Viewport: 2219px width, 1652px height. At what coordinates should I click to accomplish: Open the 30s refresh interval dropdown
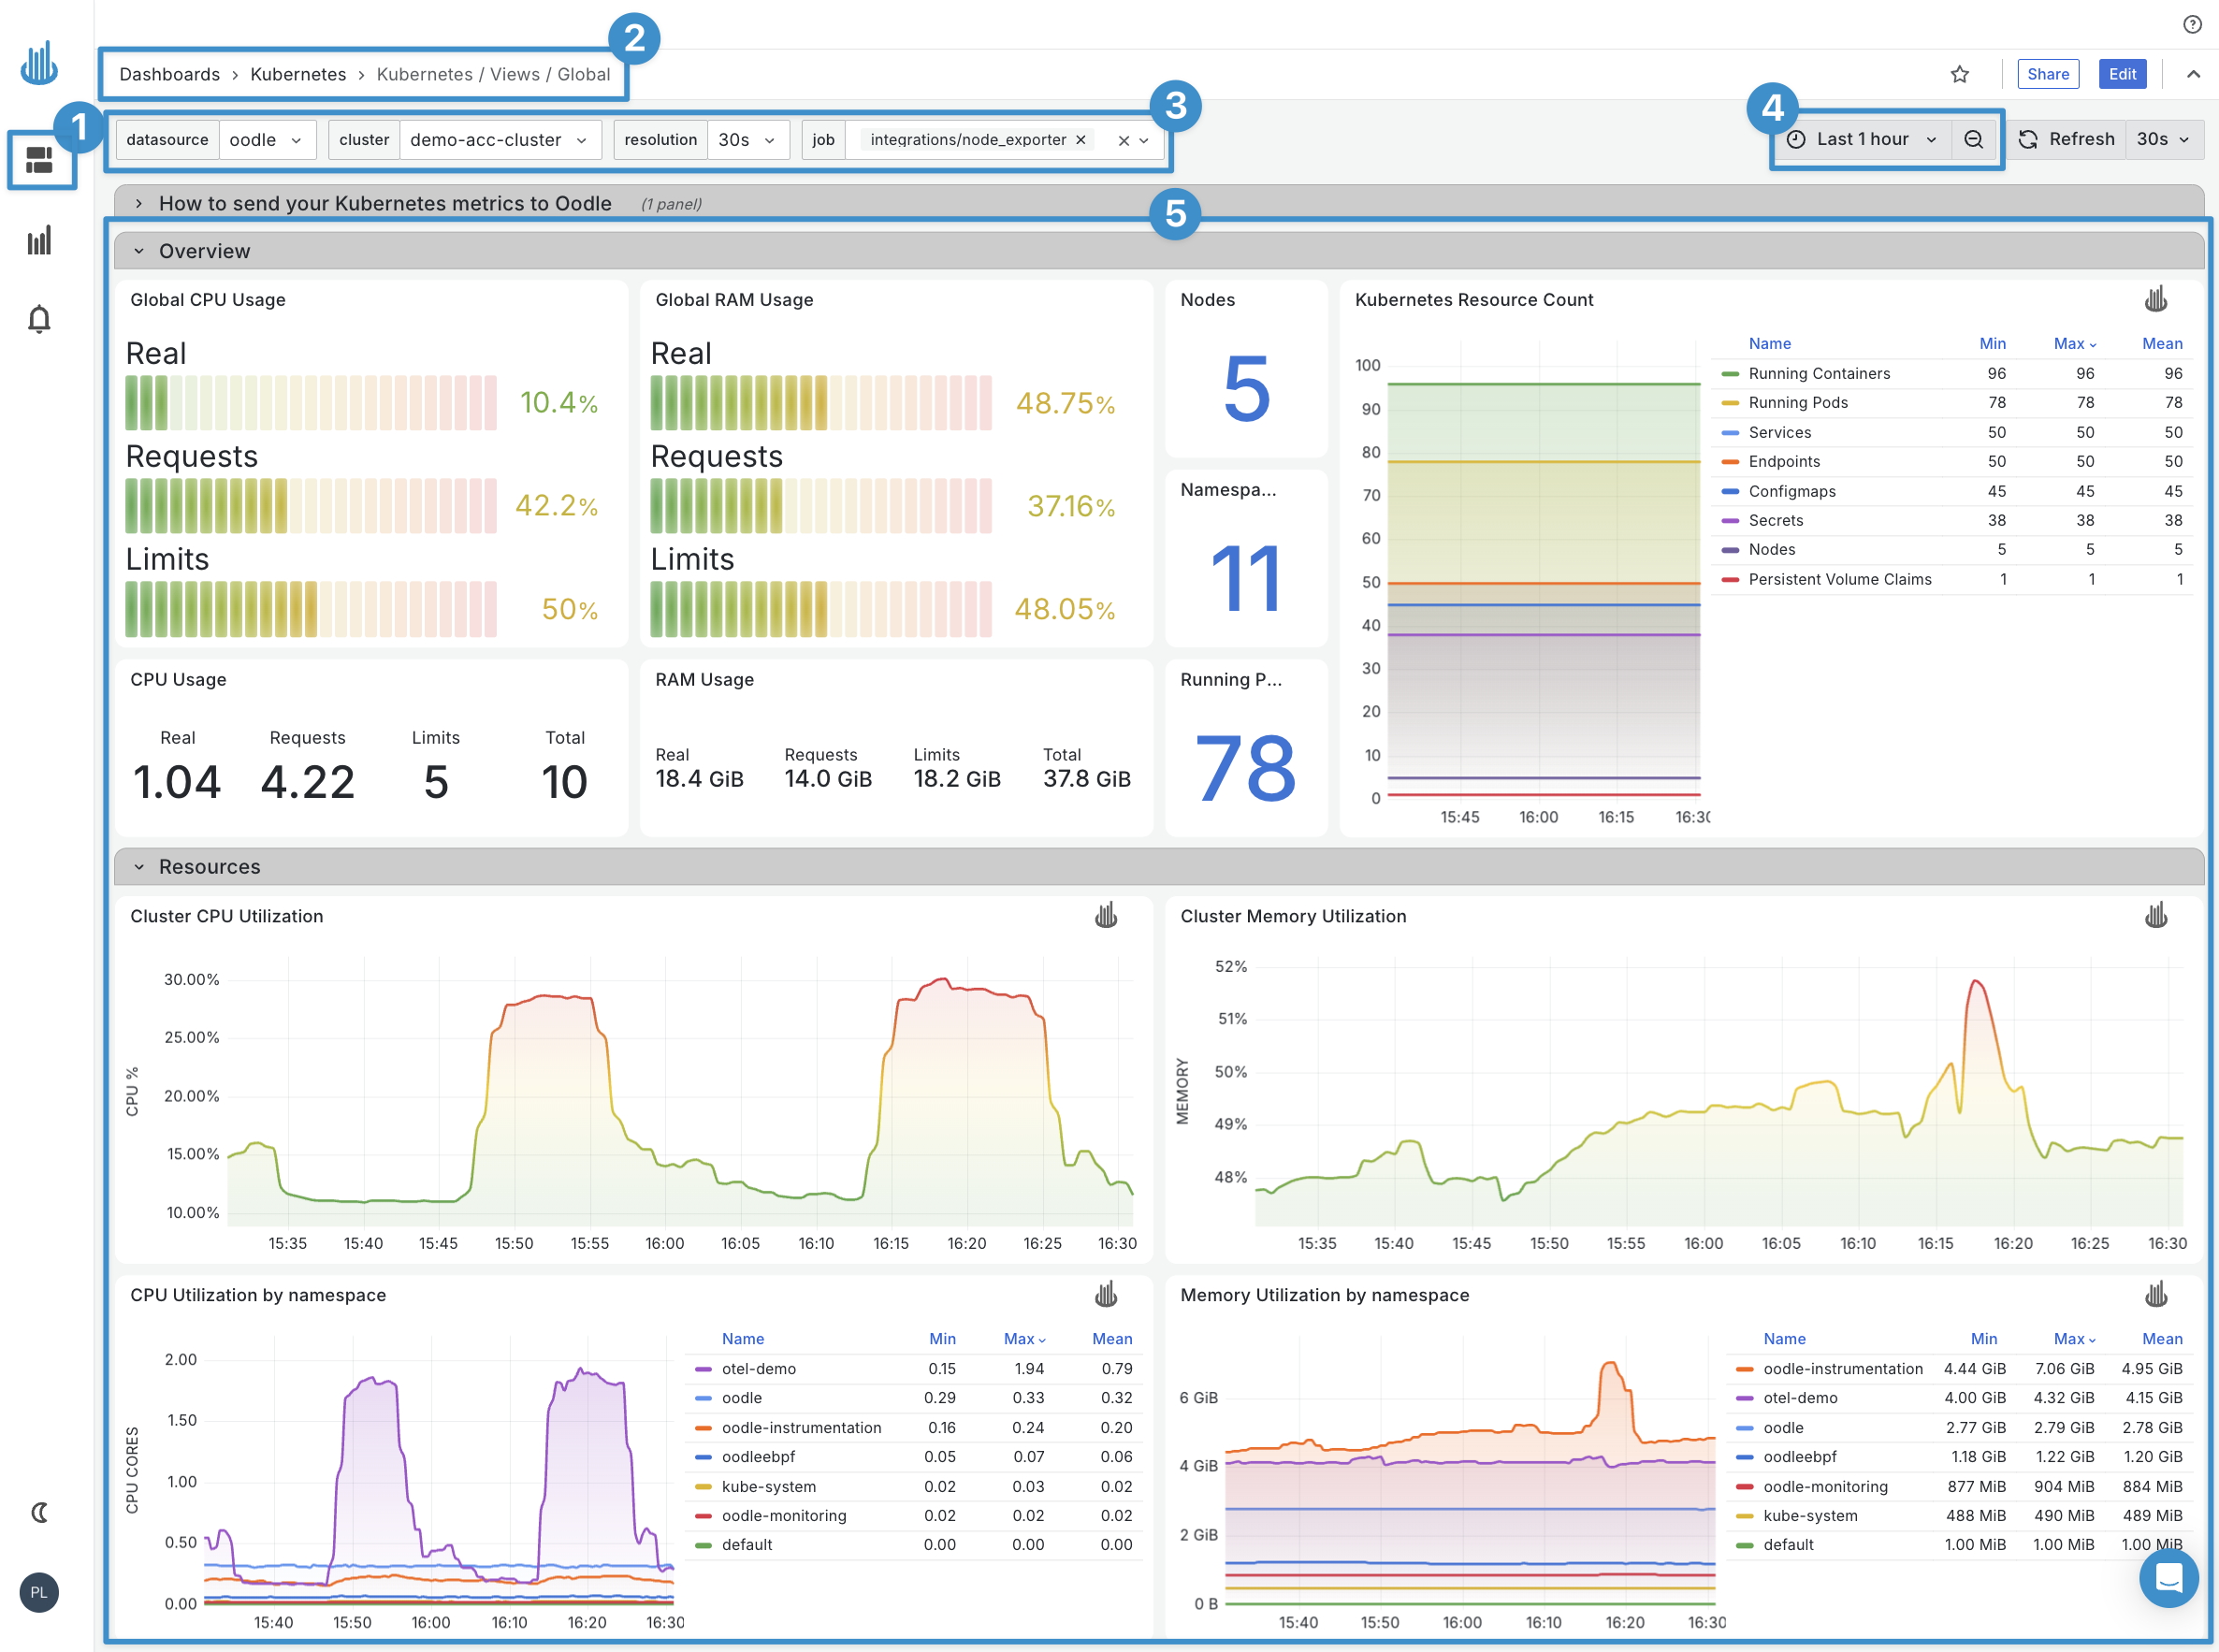tap(2163, 139)
